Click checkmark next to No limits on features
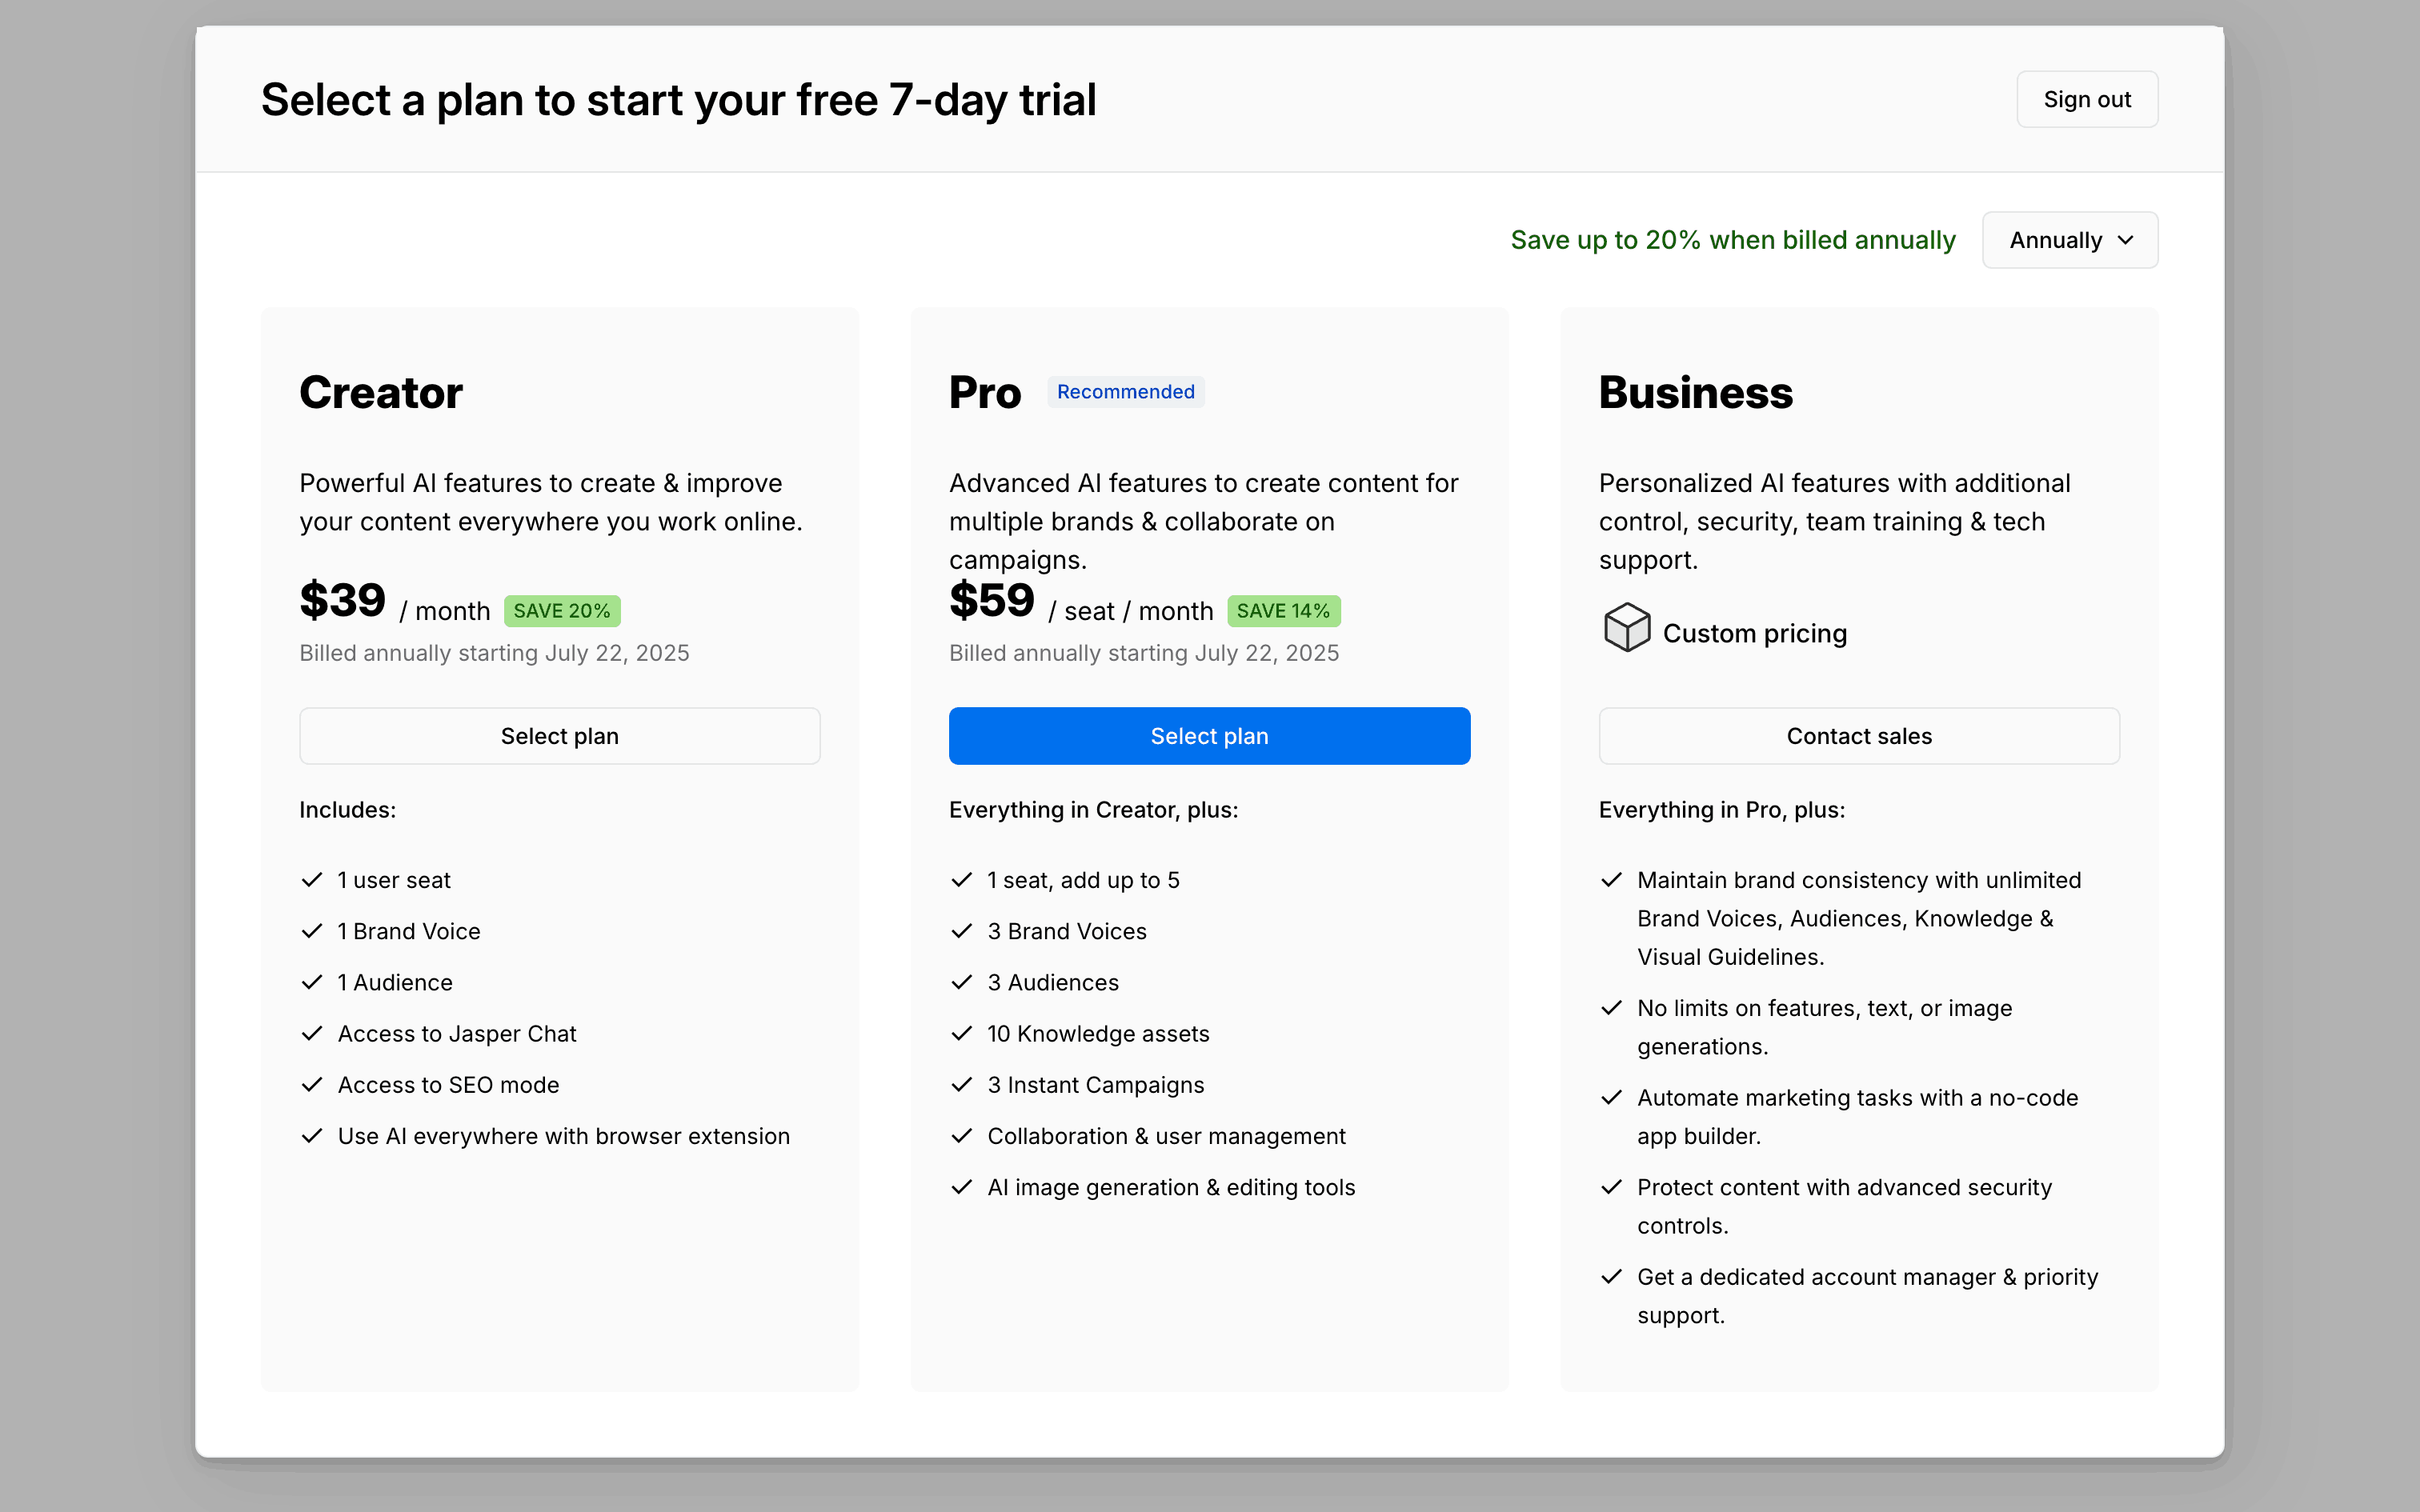The width and height of the screenshot is (2420, 1512). pos(1611,1008)
